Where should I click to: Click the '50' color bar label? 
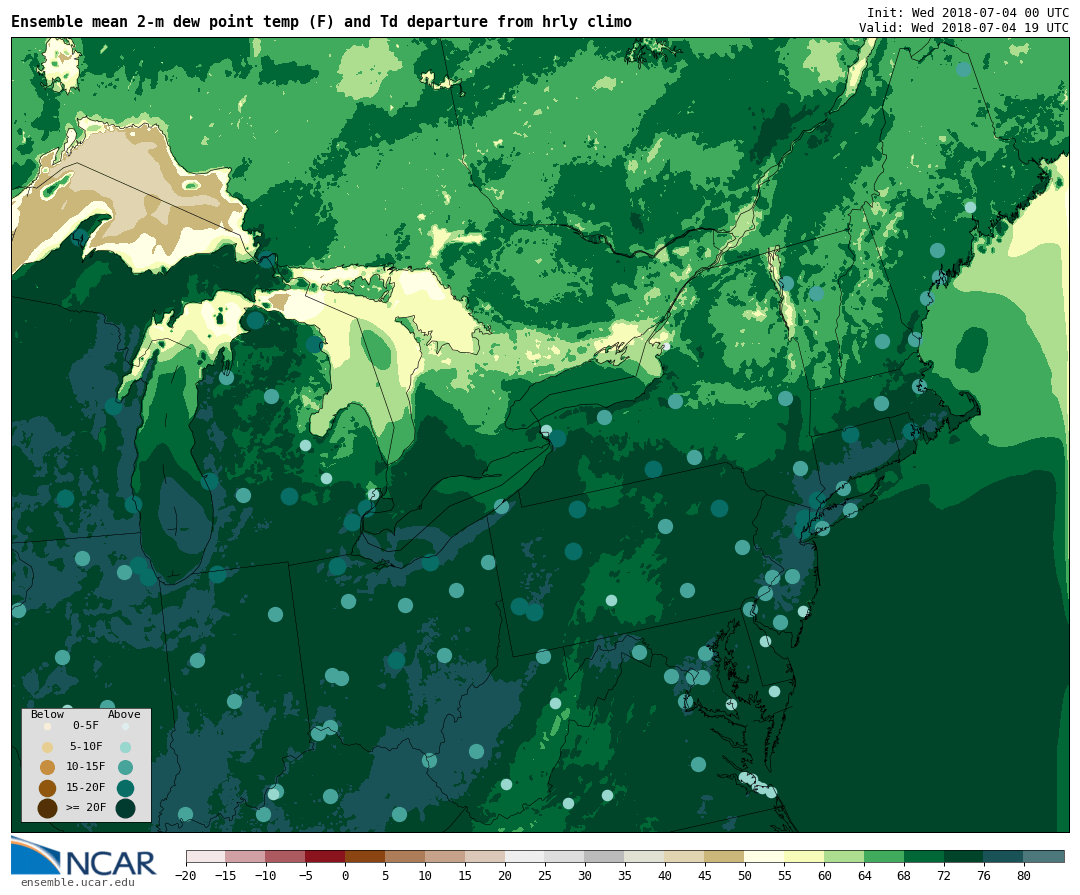(745, 876)
